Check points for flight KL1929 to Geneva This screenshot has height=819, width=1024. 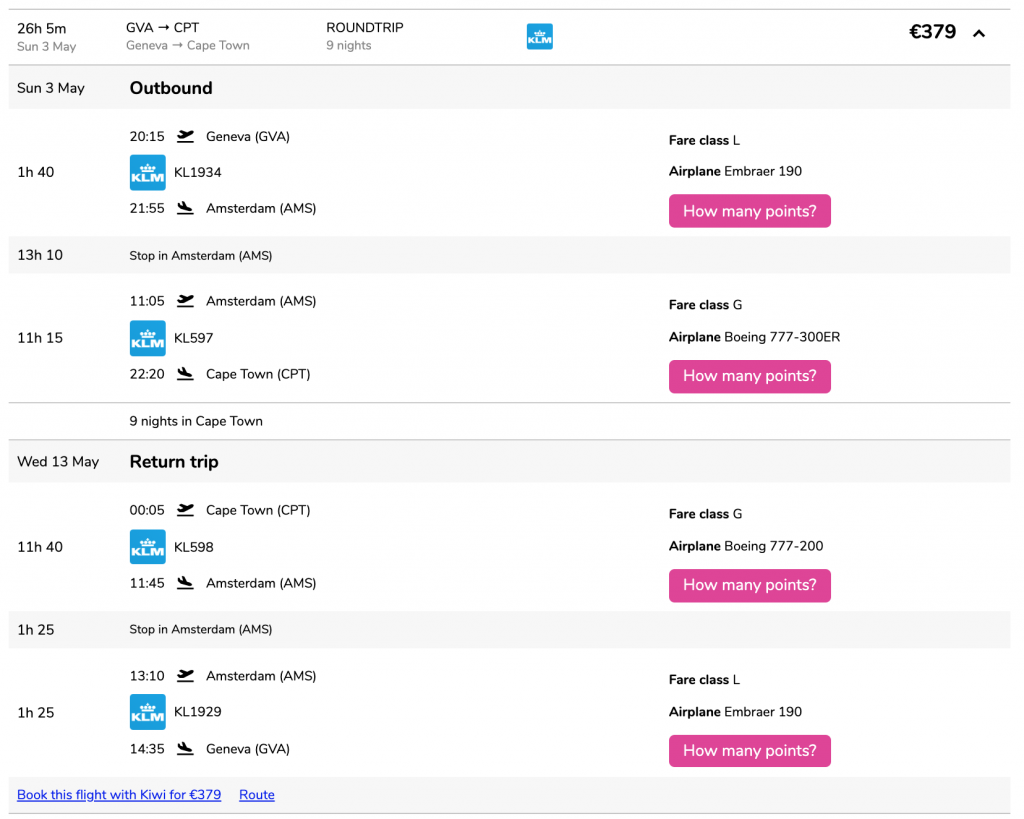coord(750,750)
